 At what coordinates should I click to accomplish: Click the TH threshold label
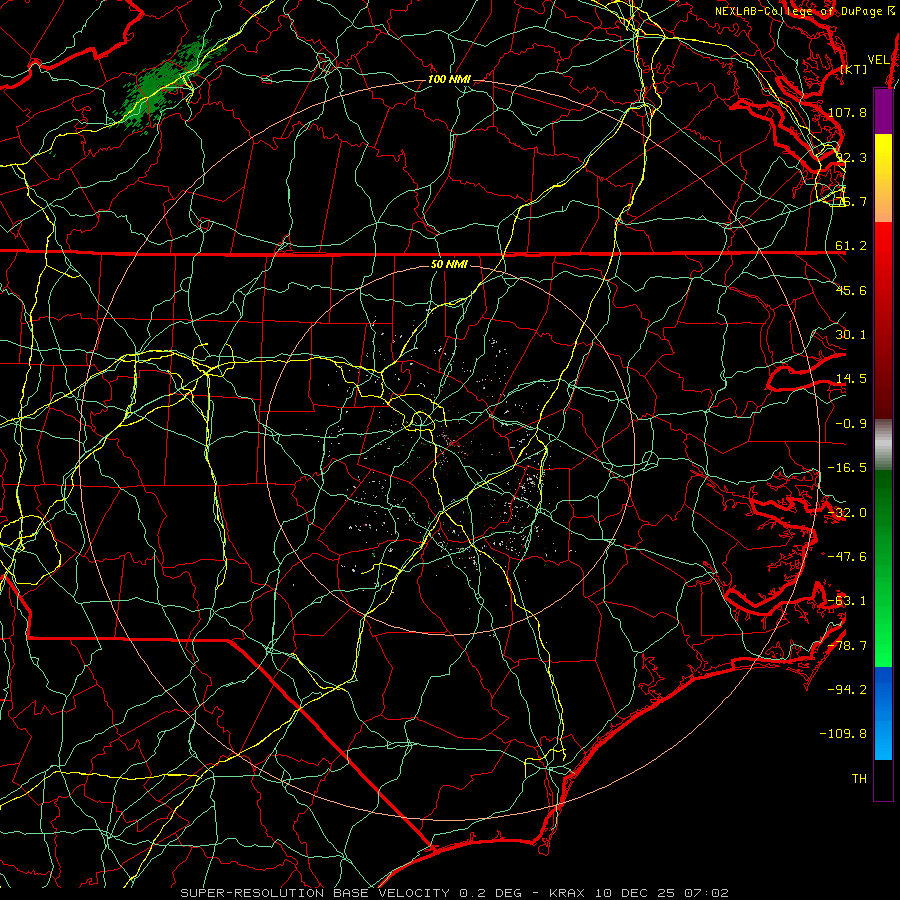[x=859, y=778]
